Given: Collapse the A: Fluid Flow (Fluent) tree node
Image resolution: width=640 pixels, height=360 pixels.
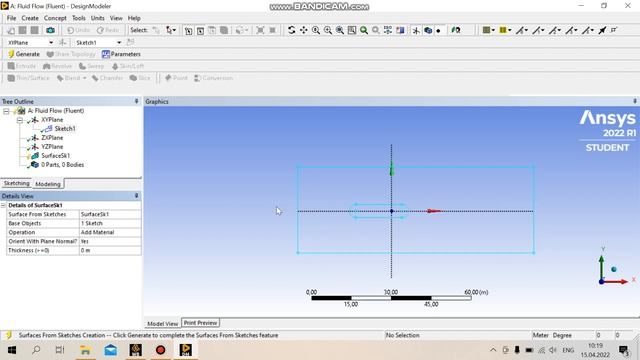Looking at the screenshot, I should click(x=6, y=111).
